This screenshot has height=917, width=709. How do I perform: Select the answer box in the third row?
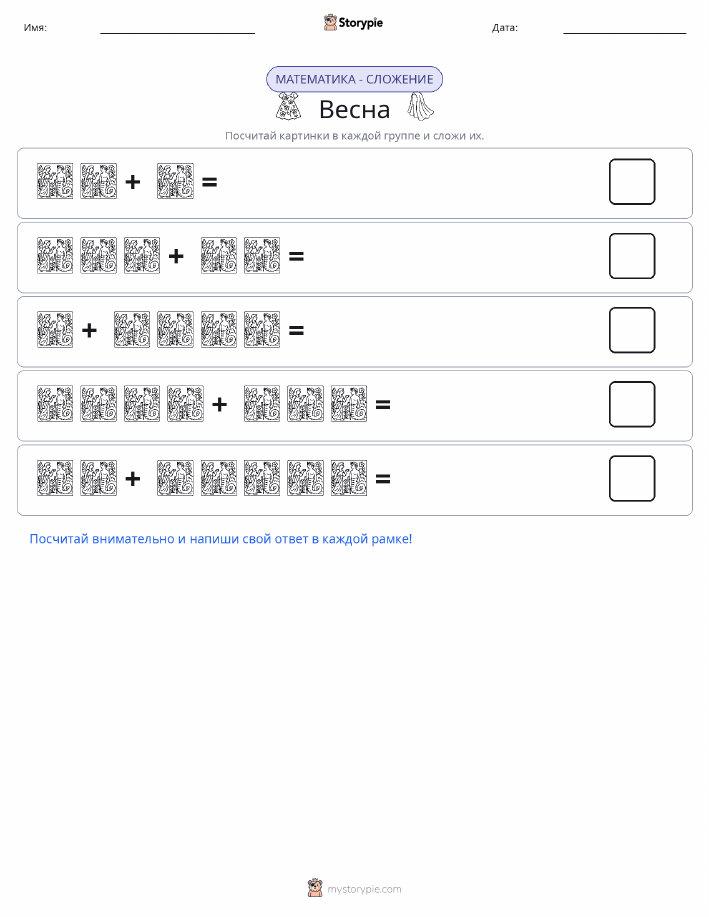(632, 330)
